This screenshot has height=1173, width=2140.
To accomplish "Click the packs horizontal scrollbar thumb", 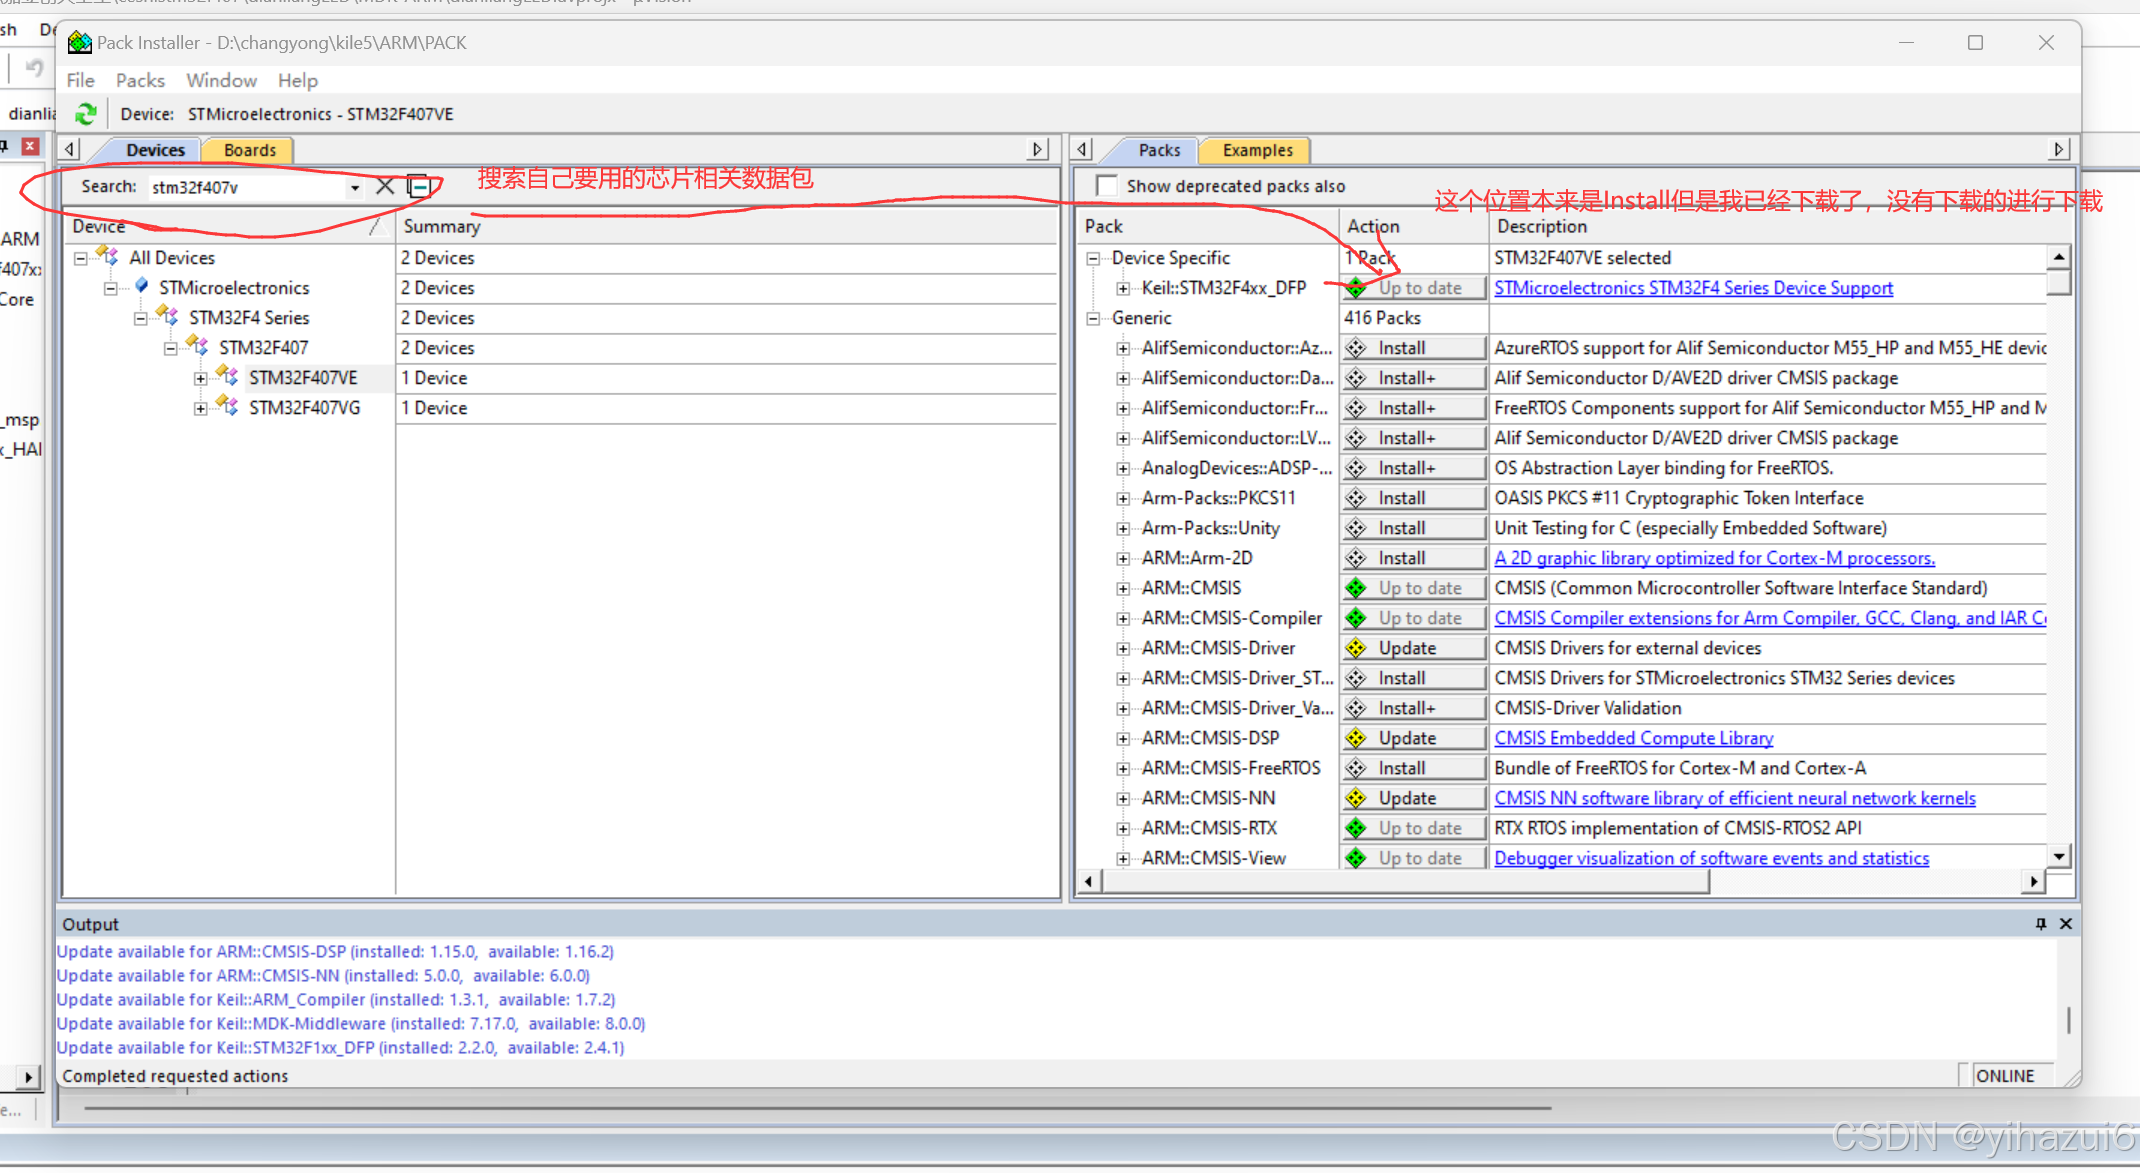I will (1406, 882).
